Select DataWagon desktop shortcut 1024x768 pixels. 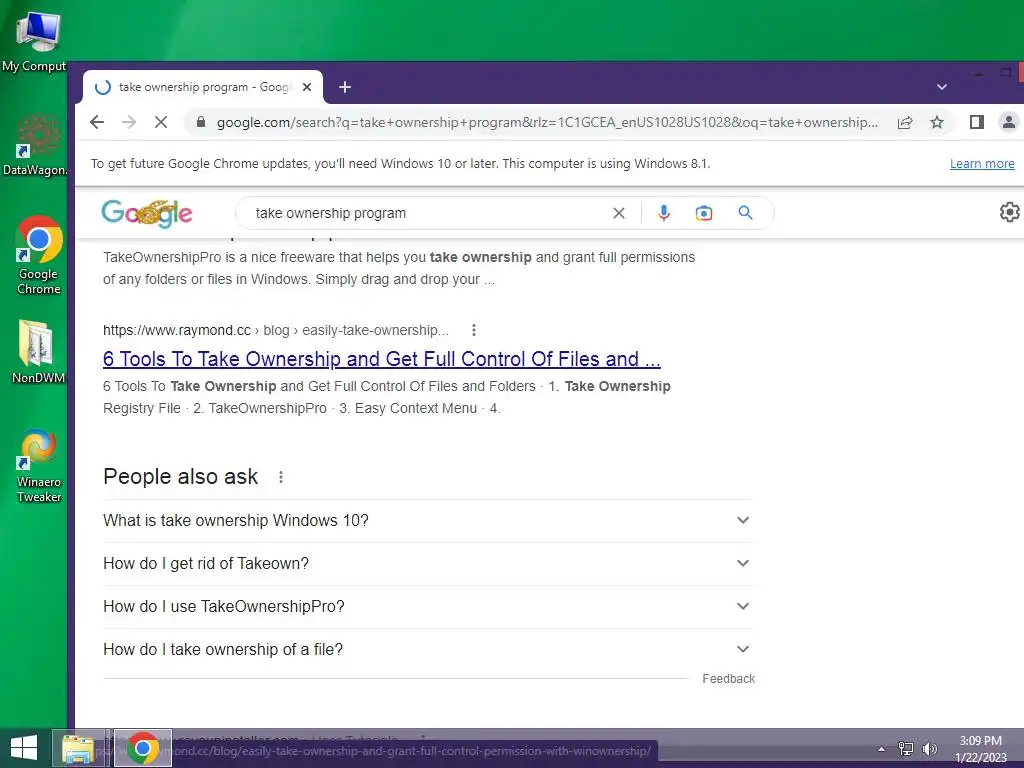click(36, 145)
